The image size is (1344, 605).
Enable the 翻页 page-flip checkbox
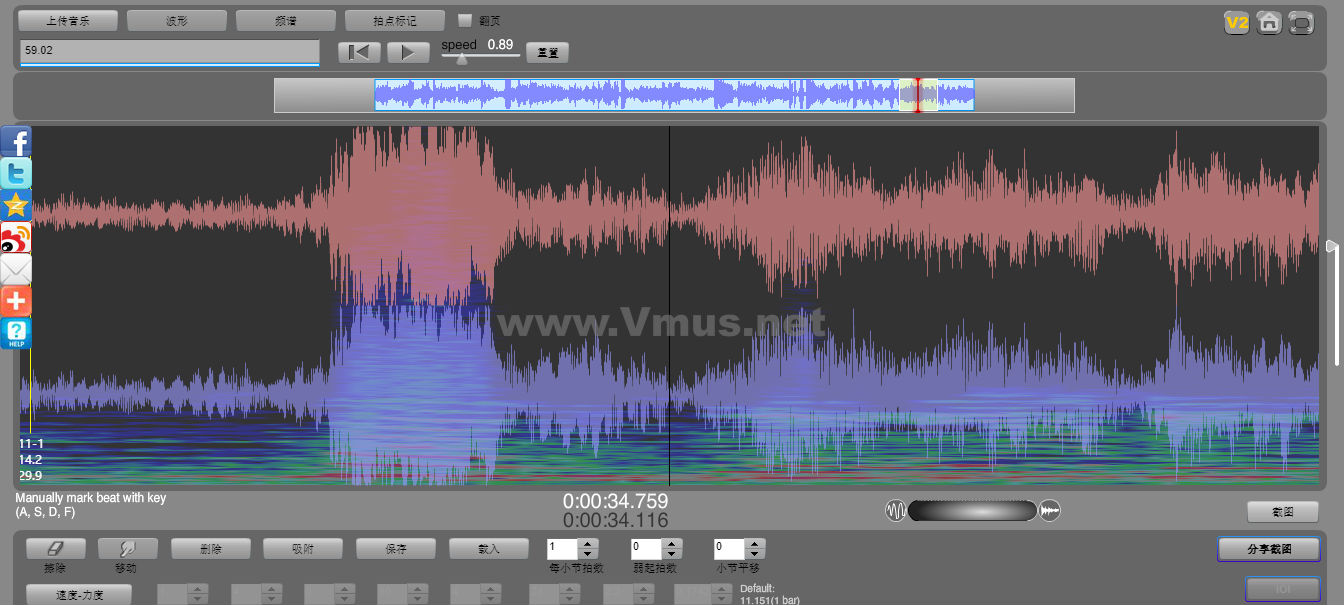(464, 20)
